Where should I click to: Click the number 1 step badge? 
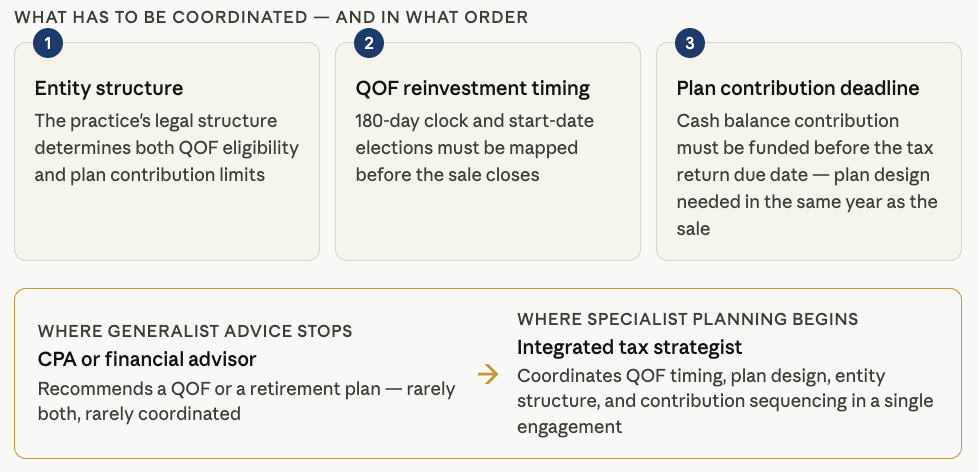click(48, 43)
